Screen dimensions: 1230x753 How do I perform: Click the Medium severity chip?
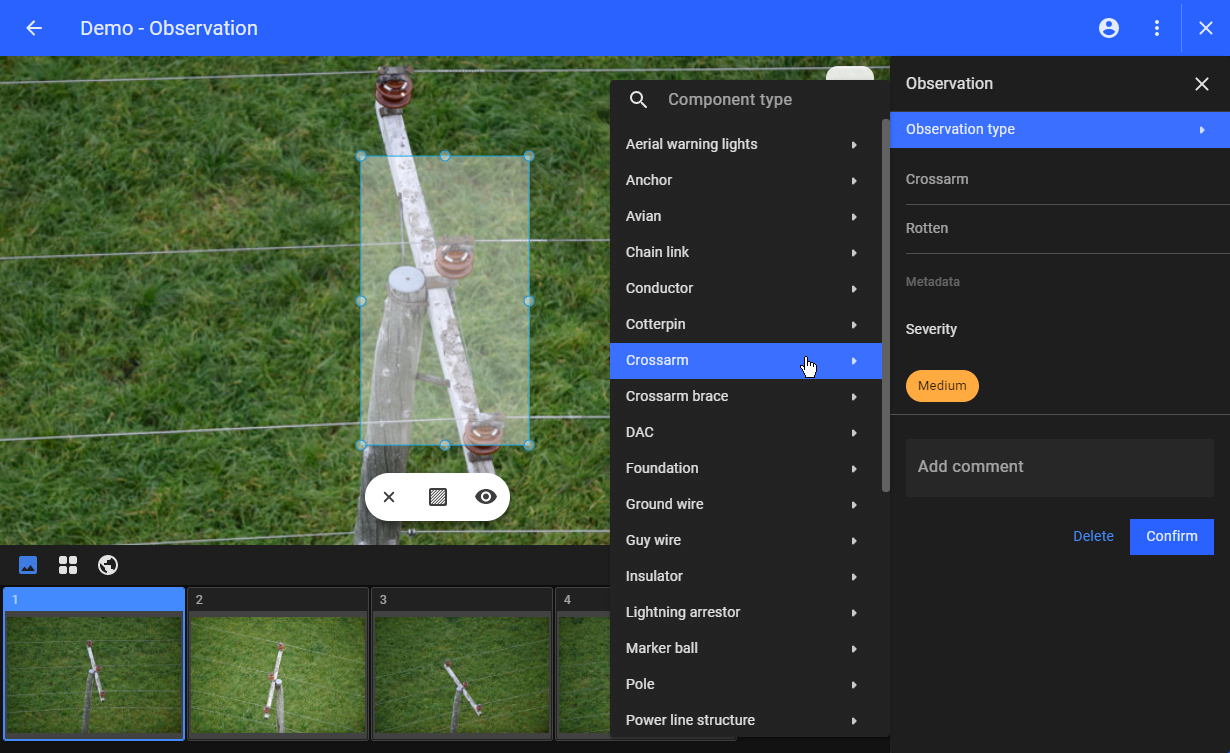[942, 386]
